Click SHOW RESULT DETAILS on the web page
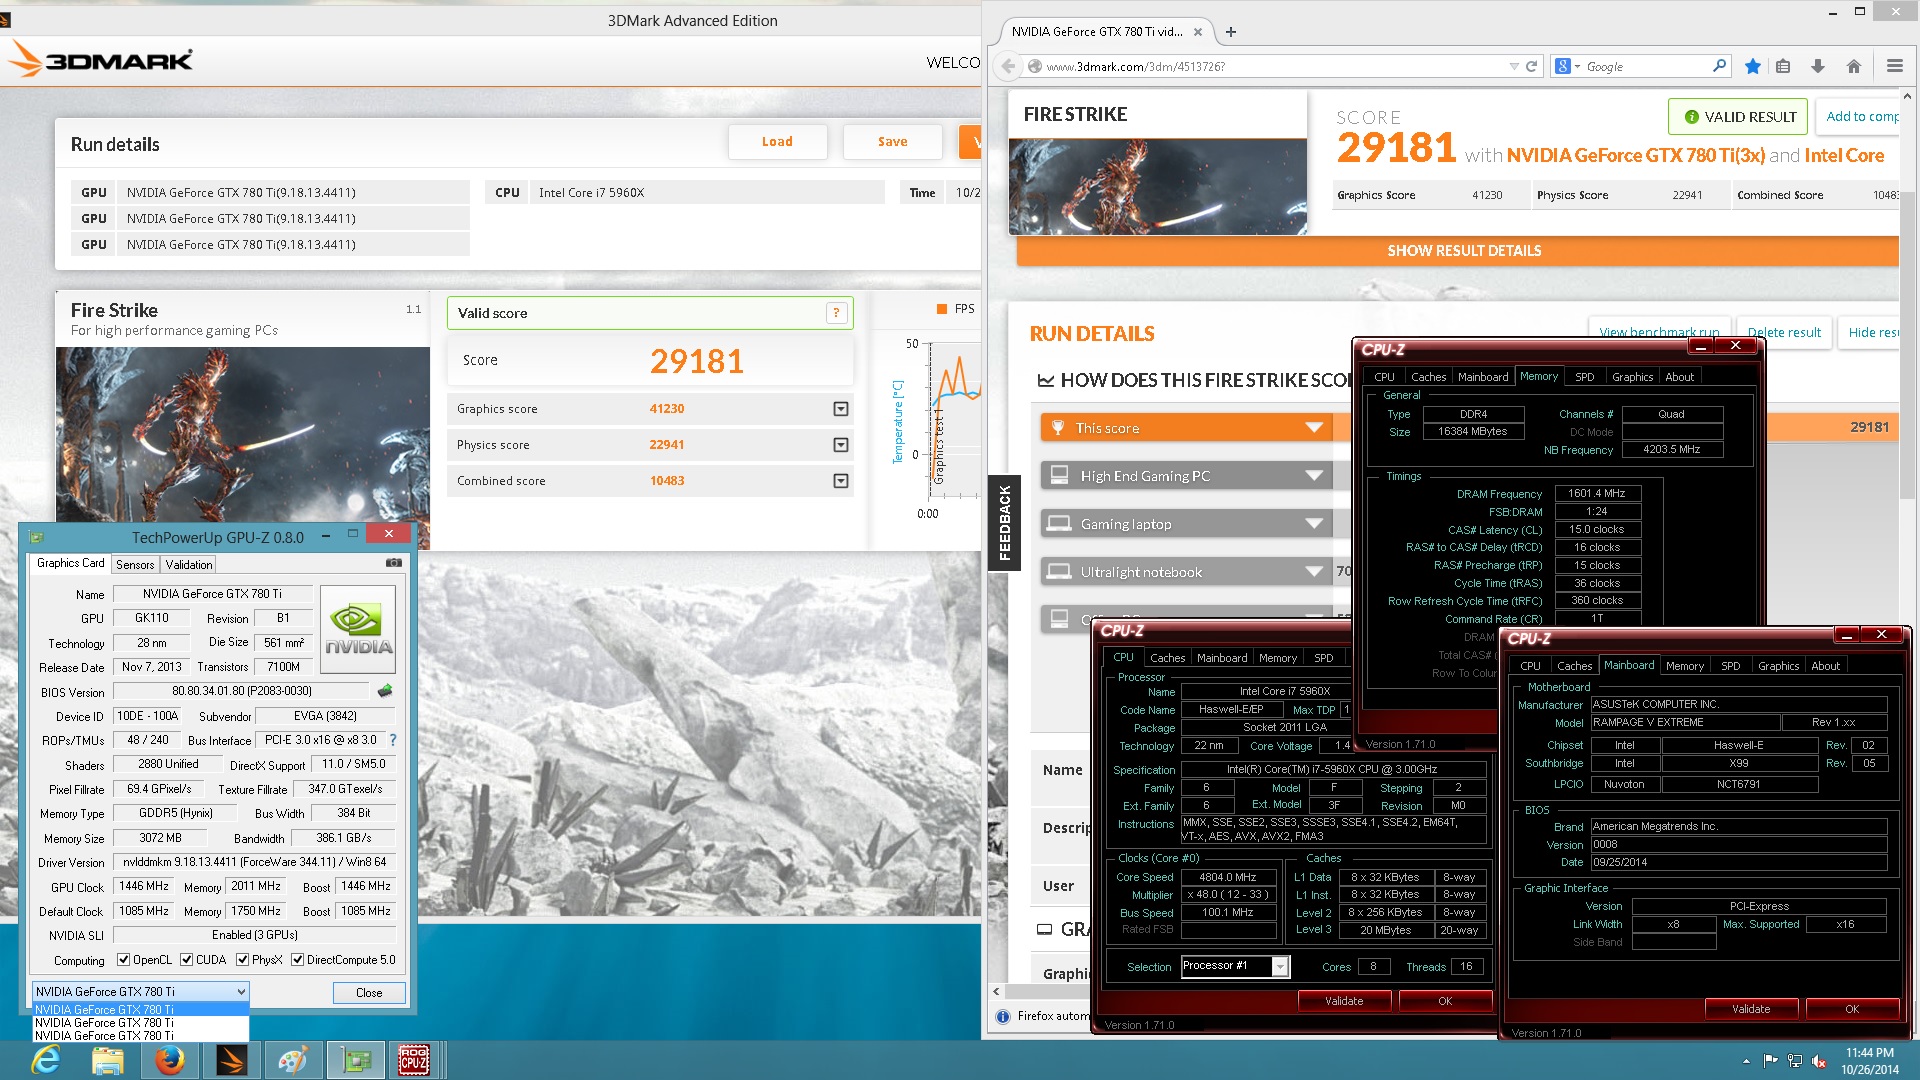The image size is (1920, 1080). (1458, 251)
